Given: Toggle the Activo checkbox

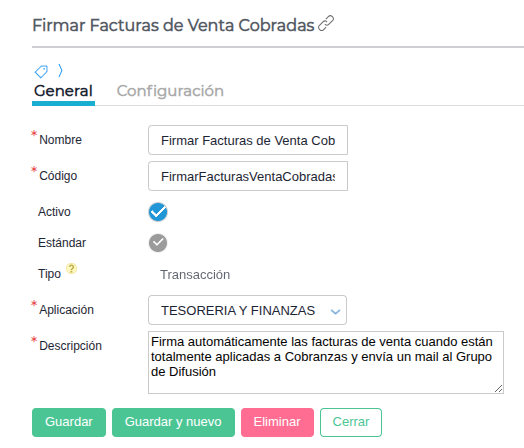Looking at the screenshot, I should click(x=158, y=212).
